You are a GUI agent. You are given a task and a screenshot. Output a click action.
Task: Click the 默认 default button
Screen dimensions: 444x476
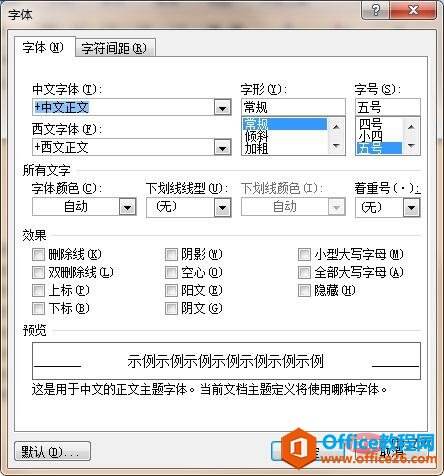tap(52, 452)
